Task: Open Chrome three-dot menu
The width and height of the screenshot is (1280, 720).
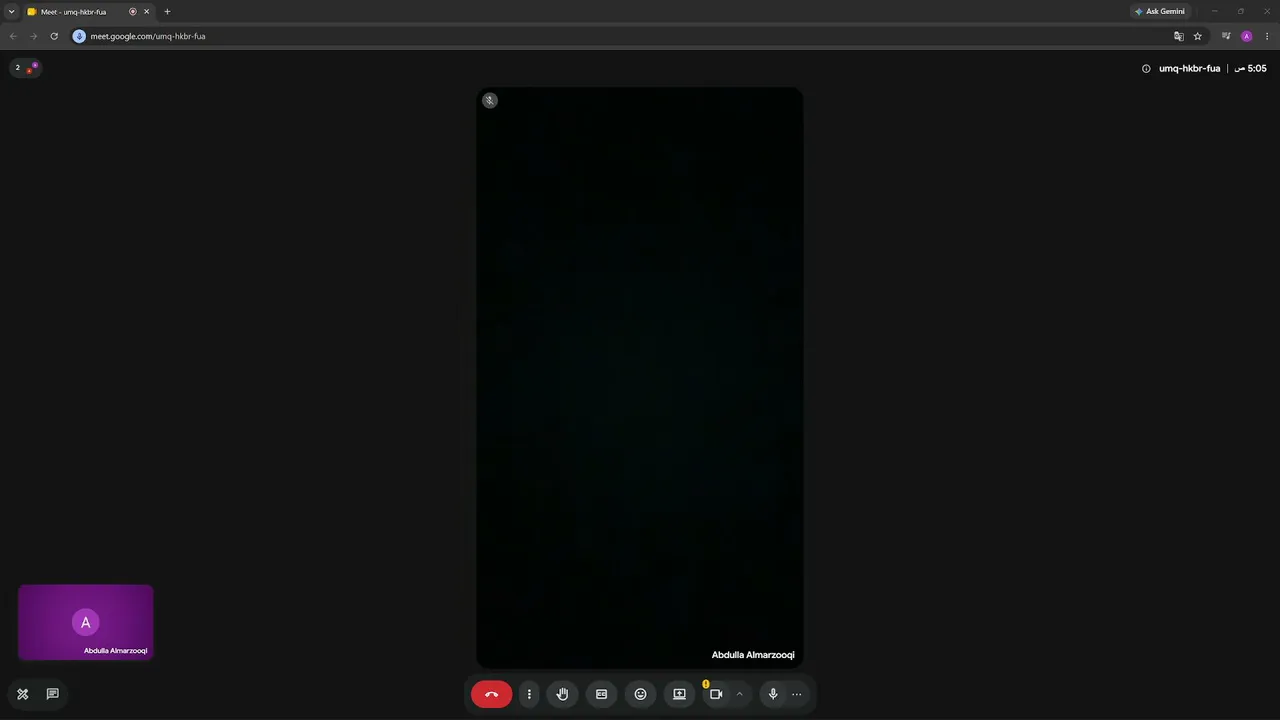Action: [1265, 36]
